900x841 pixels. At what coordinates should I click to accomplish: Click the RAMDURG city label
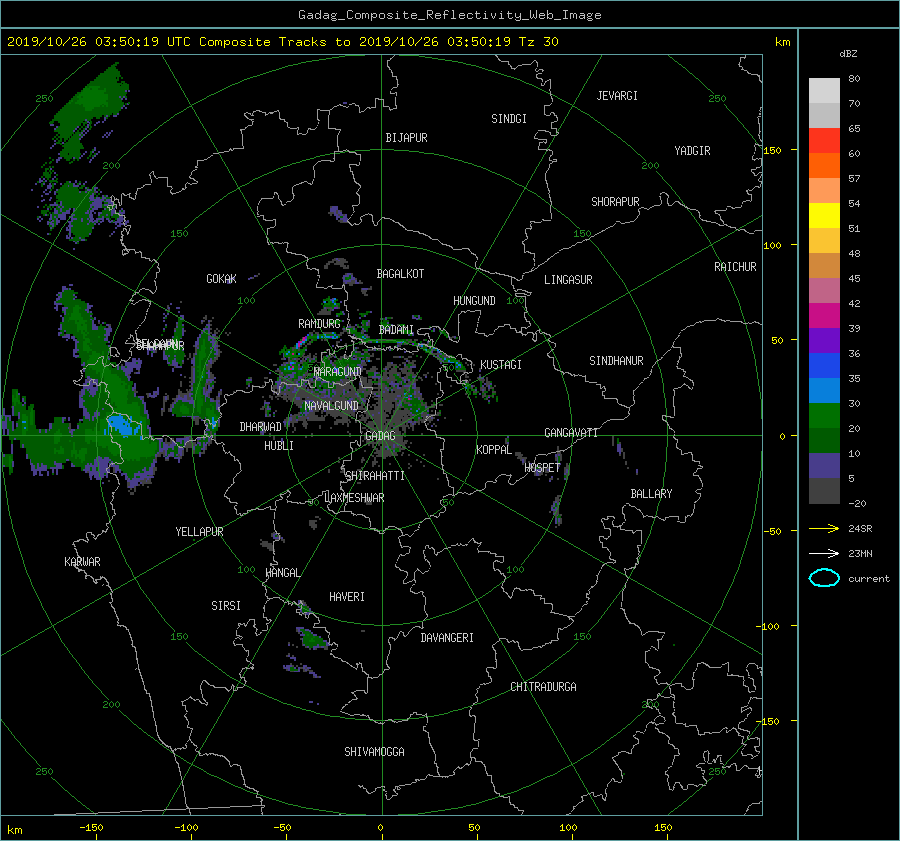pyautogui.click(x=319, y=324)
